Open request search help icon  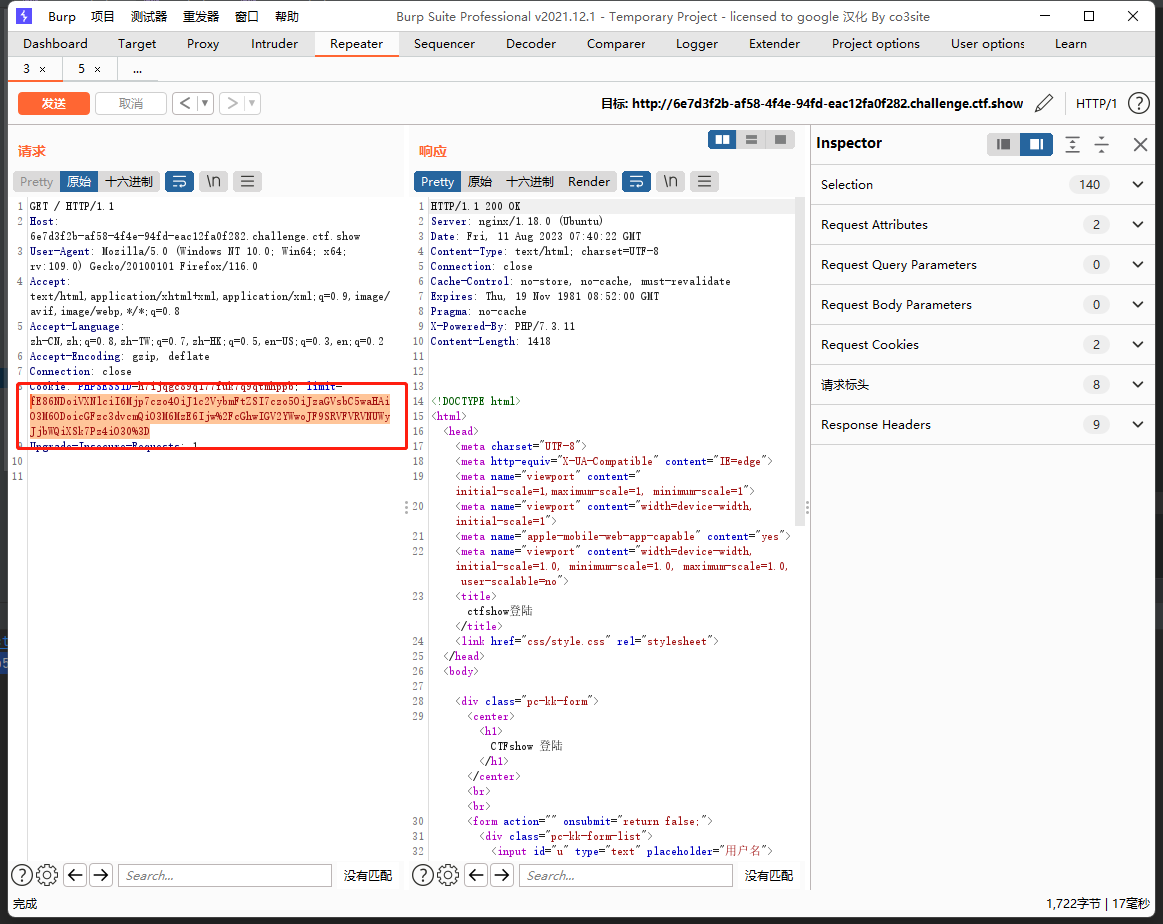(x=22, y=875)
